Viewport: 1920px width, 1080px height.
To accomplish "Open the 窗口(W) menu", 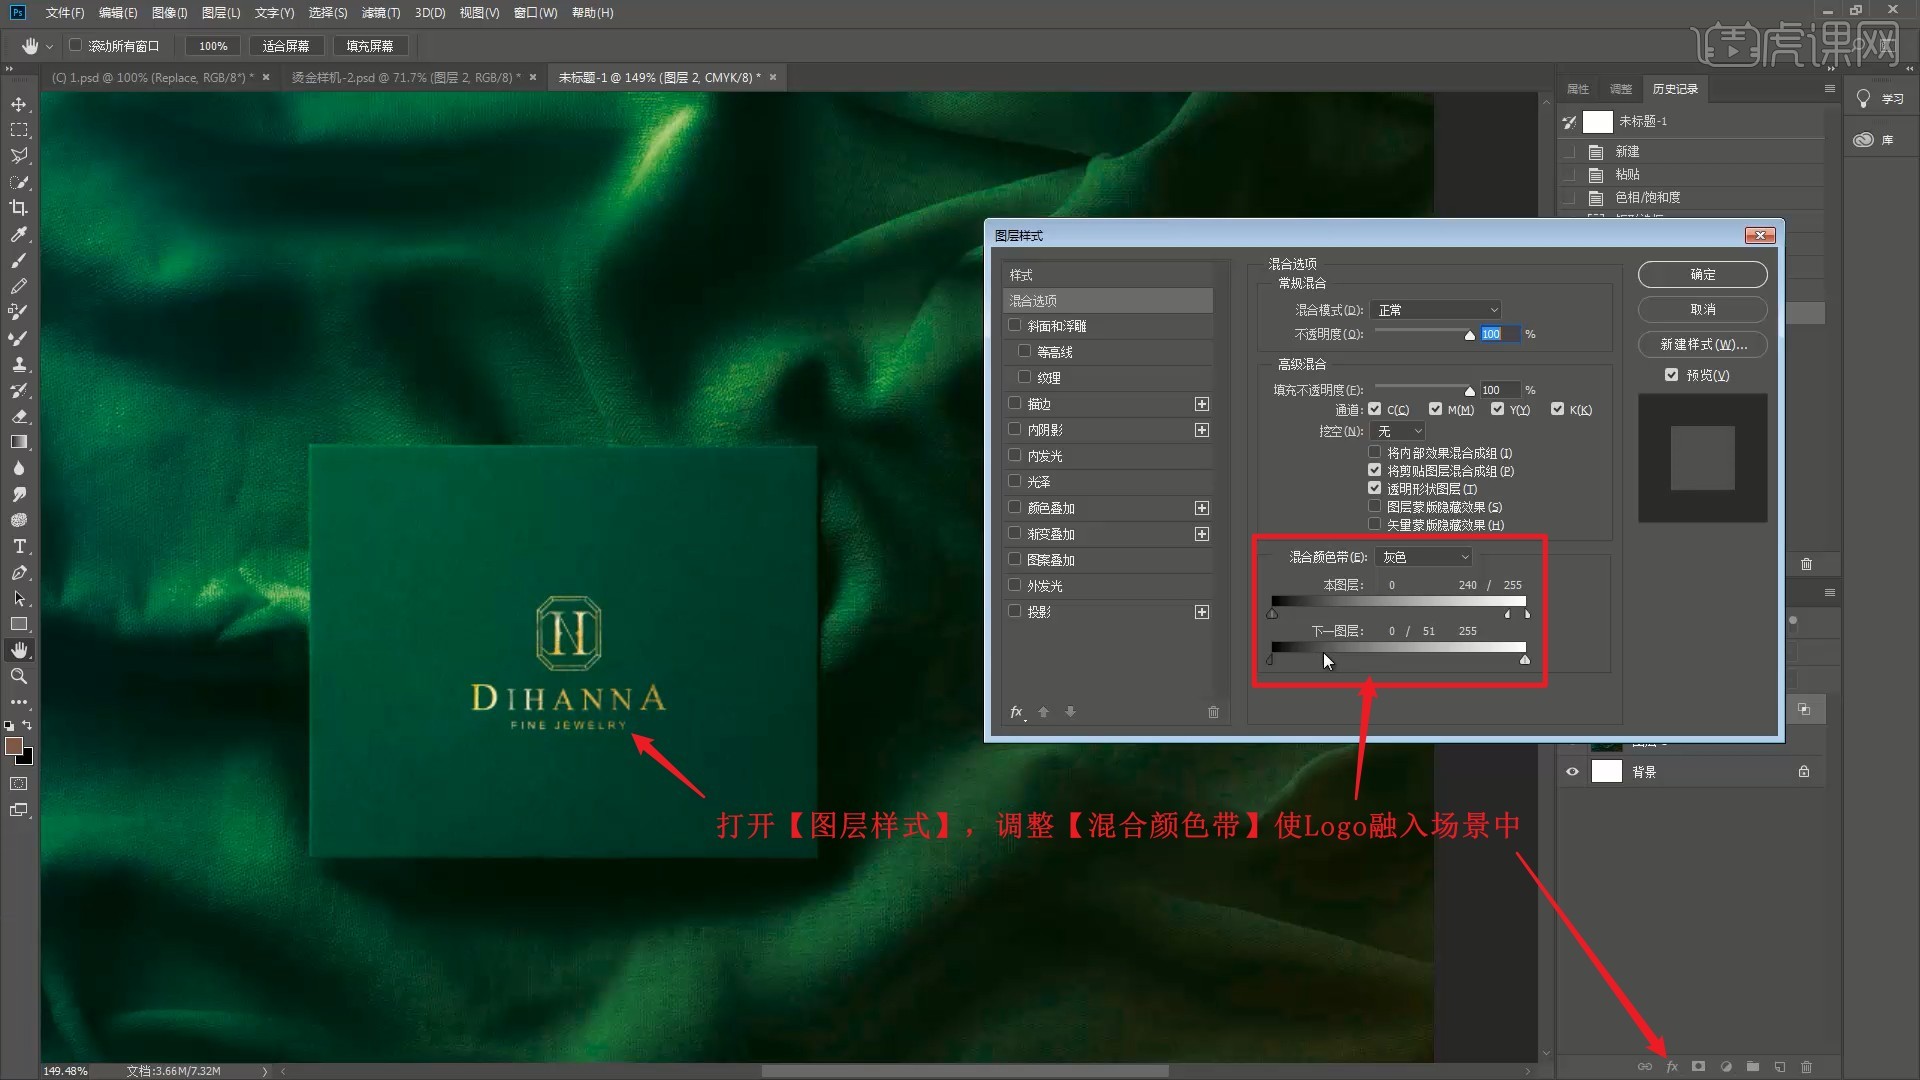I will [536, 13].
